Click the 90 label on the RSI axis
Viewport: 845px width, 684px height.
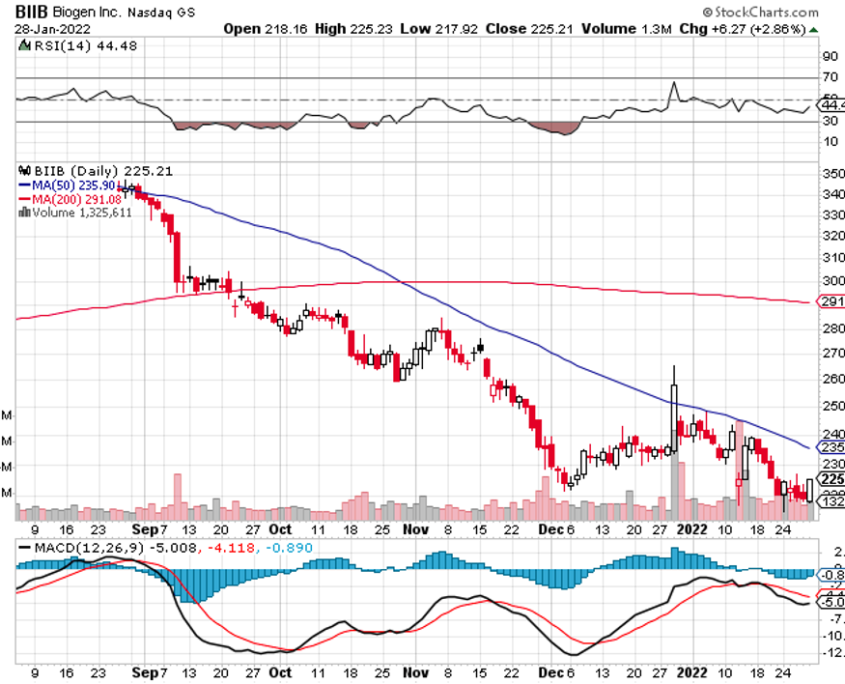click(830, 56)
